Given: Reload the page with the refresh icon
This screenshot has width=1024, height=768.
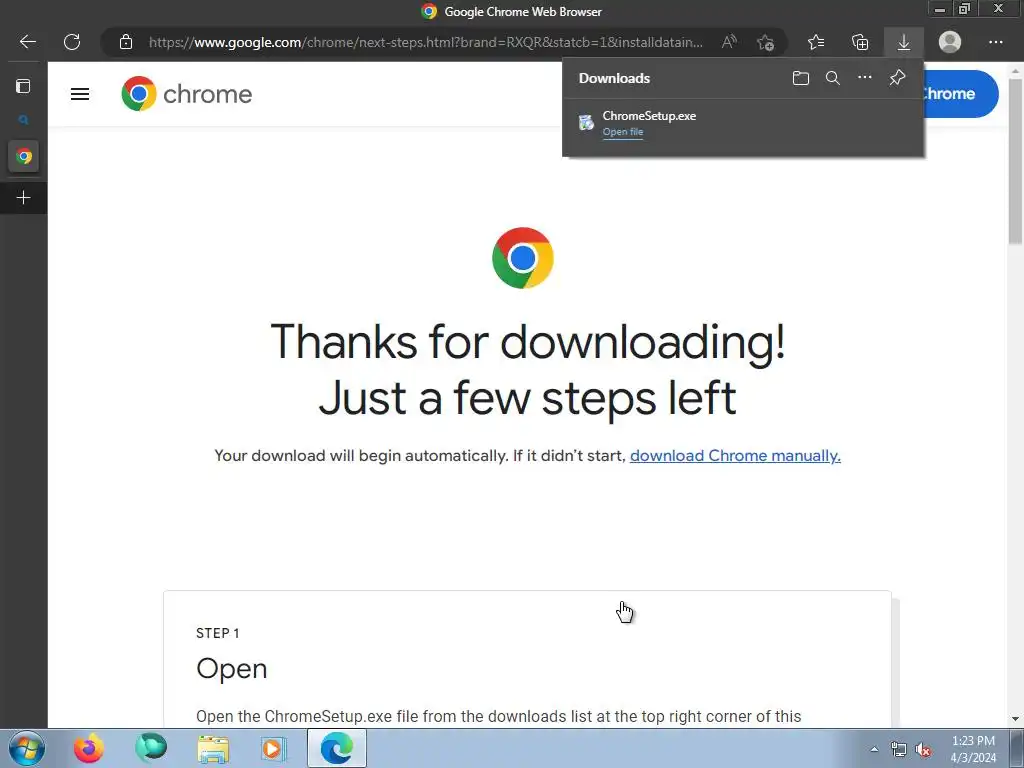Looking at the screenshot, I should point(72,42).
